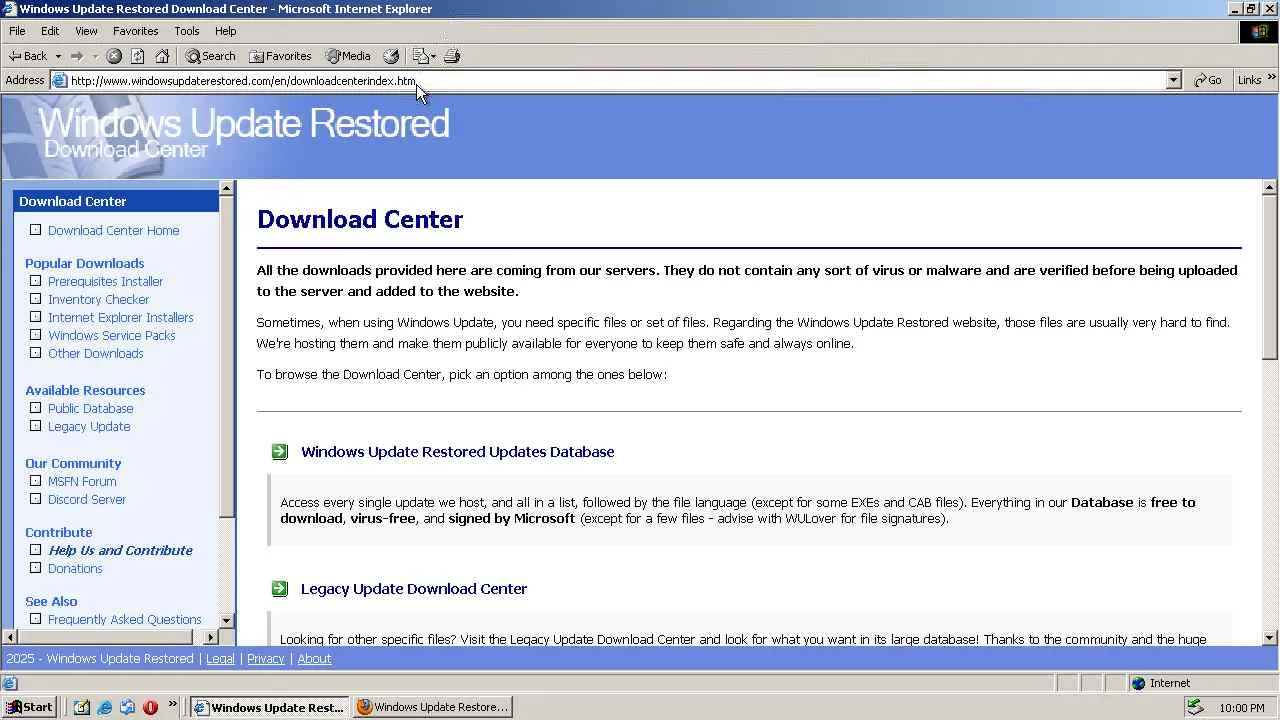Open the Prerequisites Installer link
The width and height of the screenshot is (1280, 720).
105,282
